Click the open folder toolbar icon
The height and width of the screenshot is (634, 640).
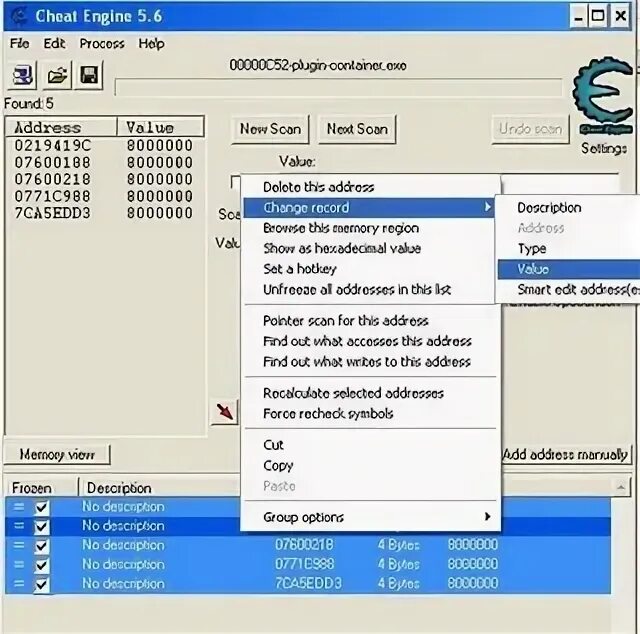pos(57,76)
